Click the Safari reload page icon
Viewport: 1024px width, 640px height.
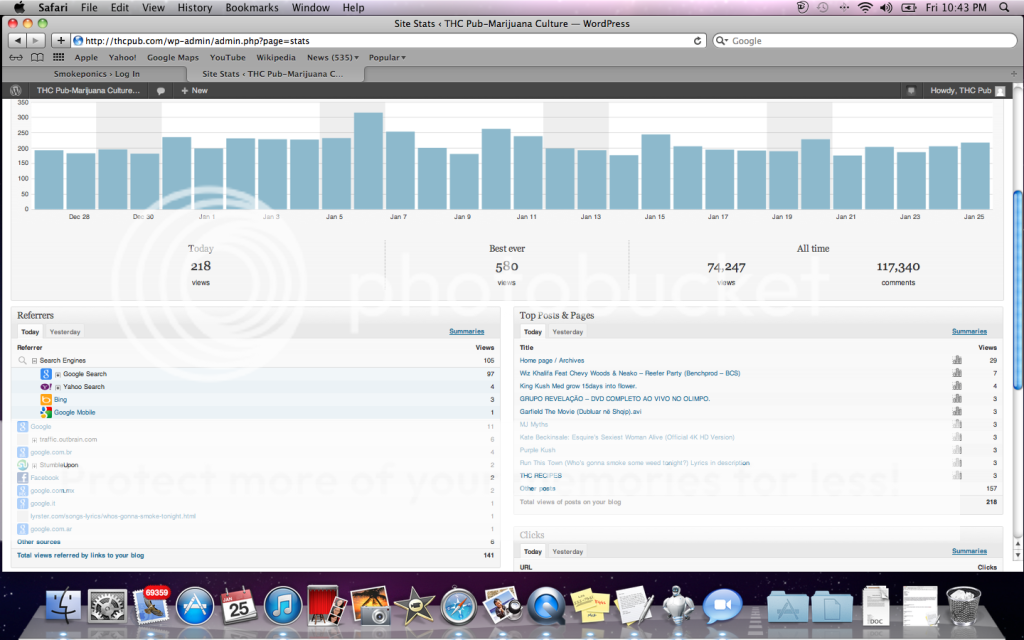[x=698, y=41]
